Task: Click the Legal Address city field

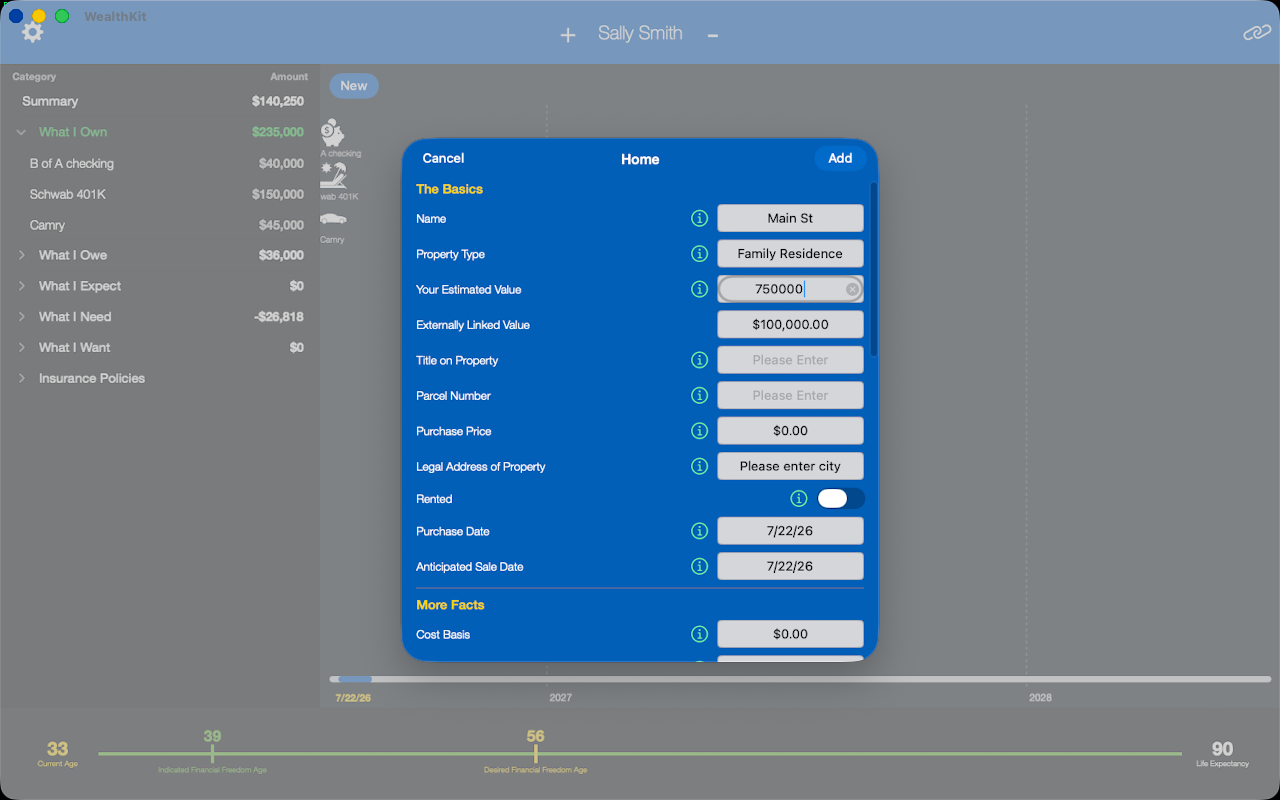Action: pyautogui.click(x=790, y=466)
